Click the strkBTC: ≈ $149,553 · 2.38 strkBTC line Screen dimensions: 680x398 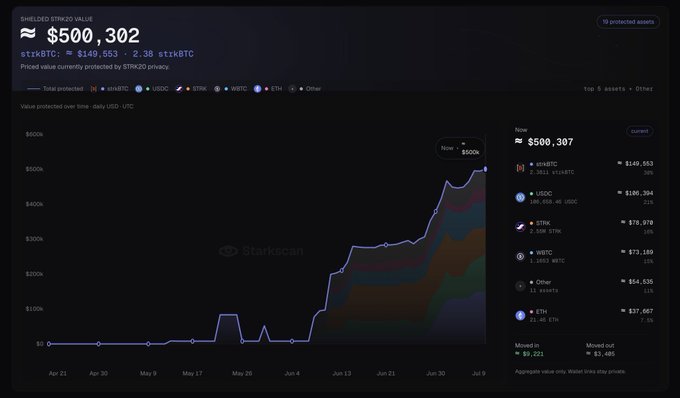(x=107, y=54)
